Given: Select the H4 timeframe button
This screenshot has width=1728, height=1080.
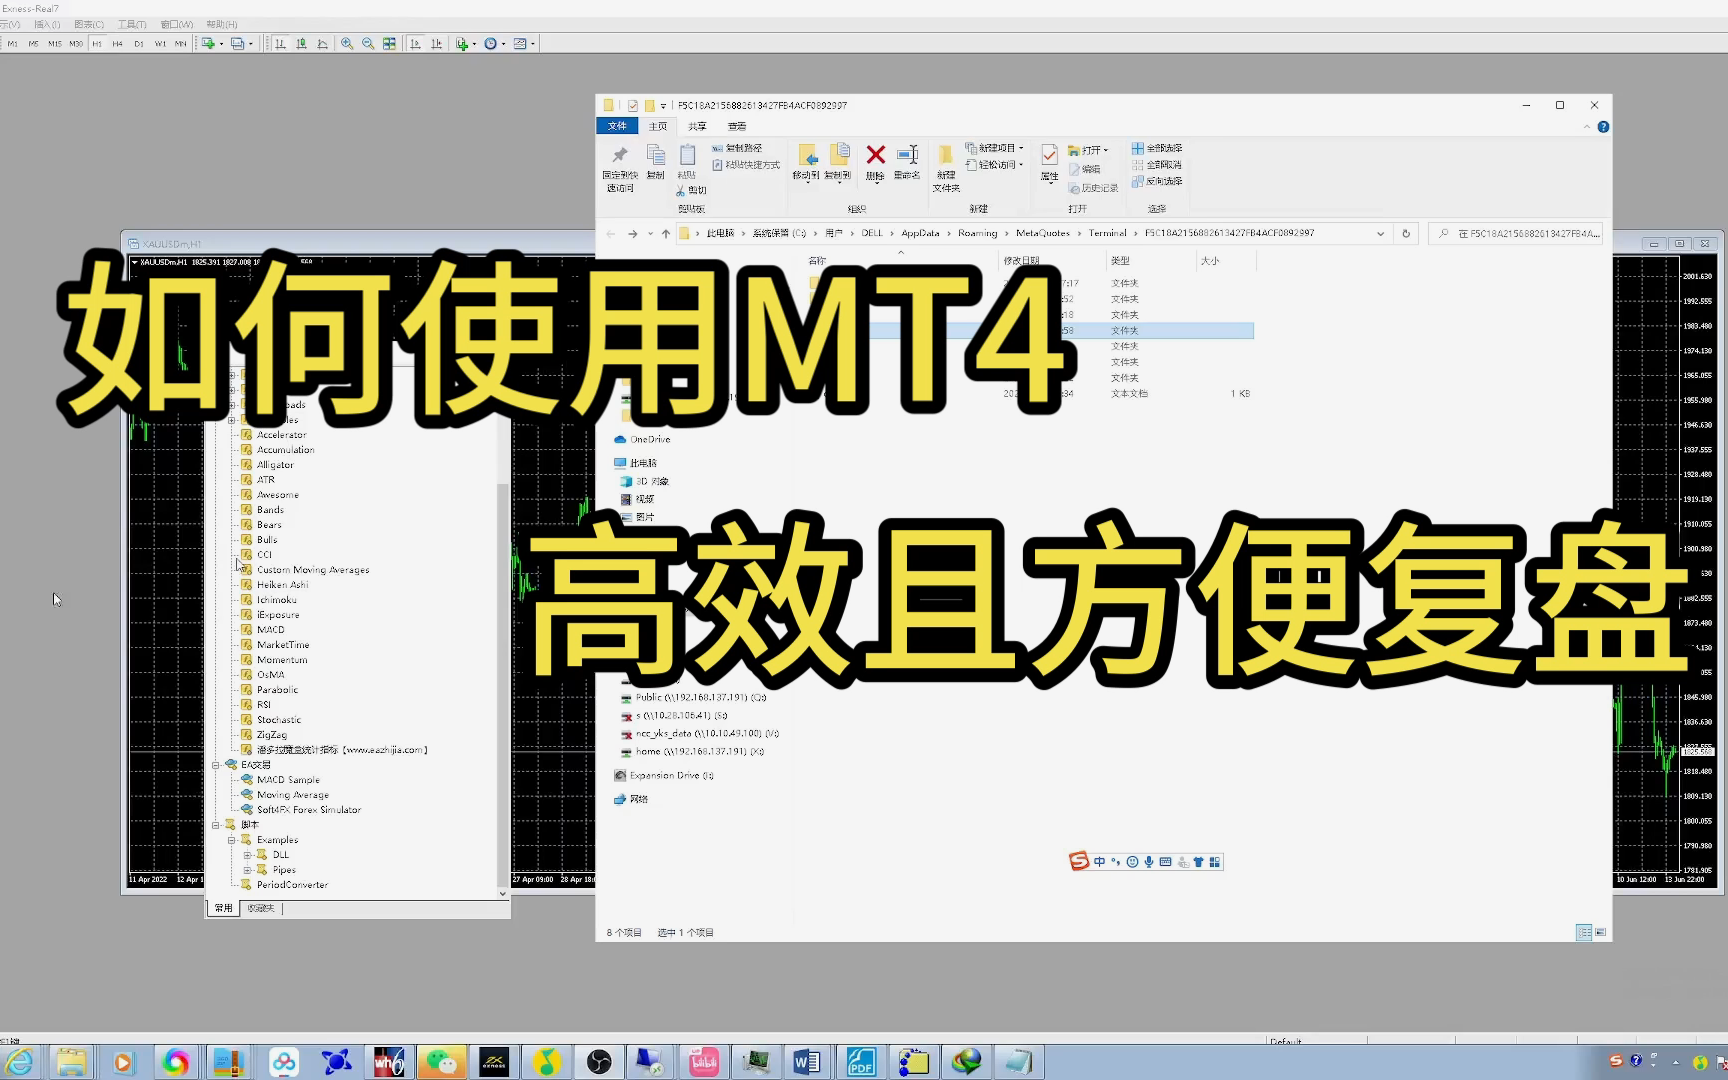Looking at the screenshot, I should pyautogui.click(x=118, y=44).
